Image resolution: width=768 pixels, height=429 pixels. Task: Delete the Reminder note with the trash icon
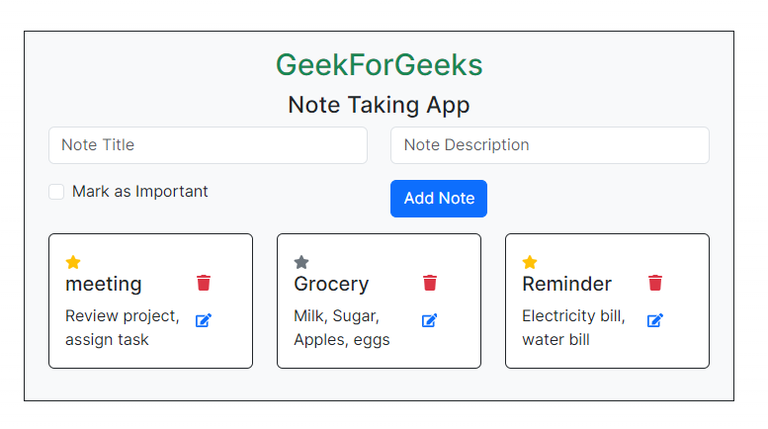tap(656, 283)
